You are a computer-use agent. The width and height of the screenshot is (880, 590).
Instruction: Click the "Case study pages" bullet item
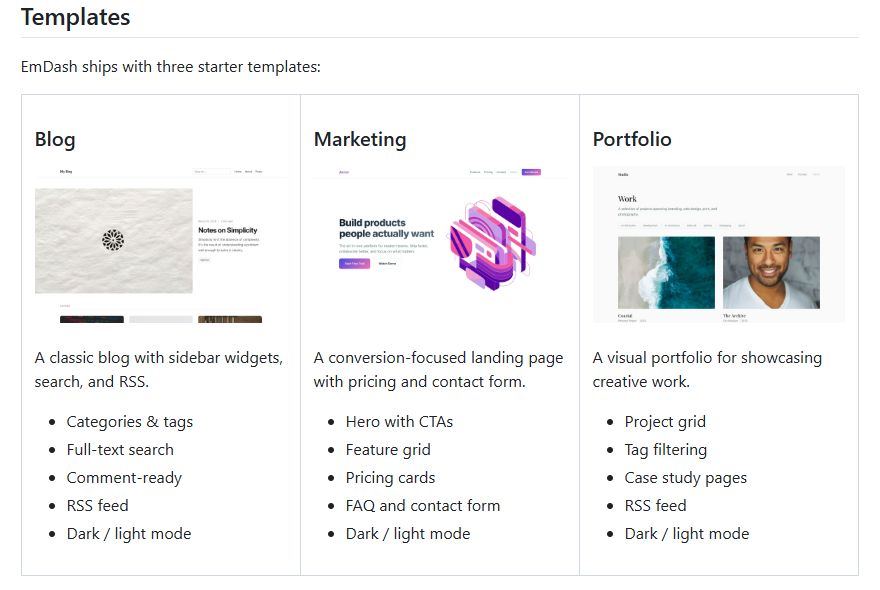click(x=686, y=478)
